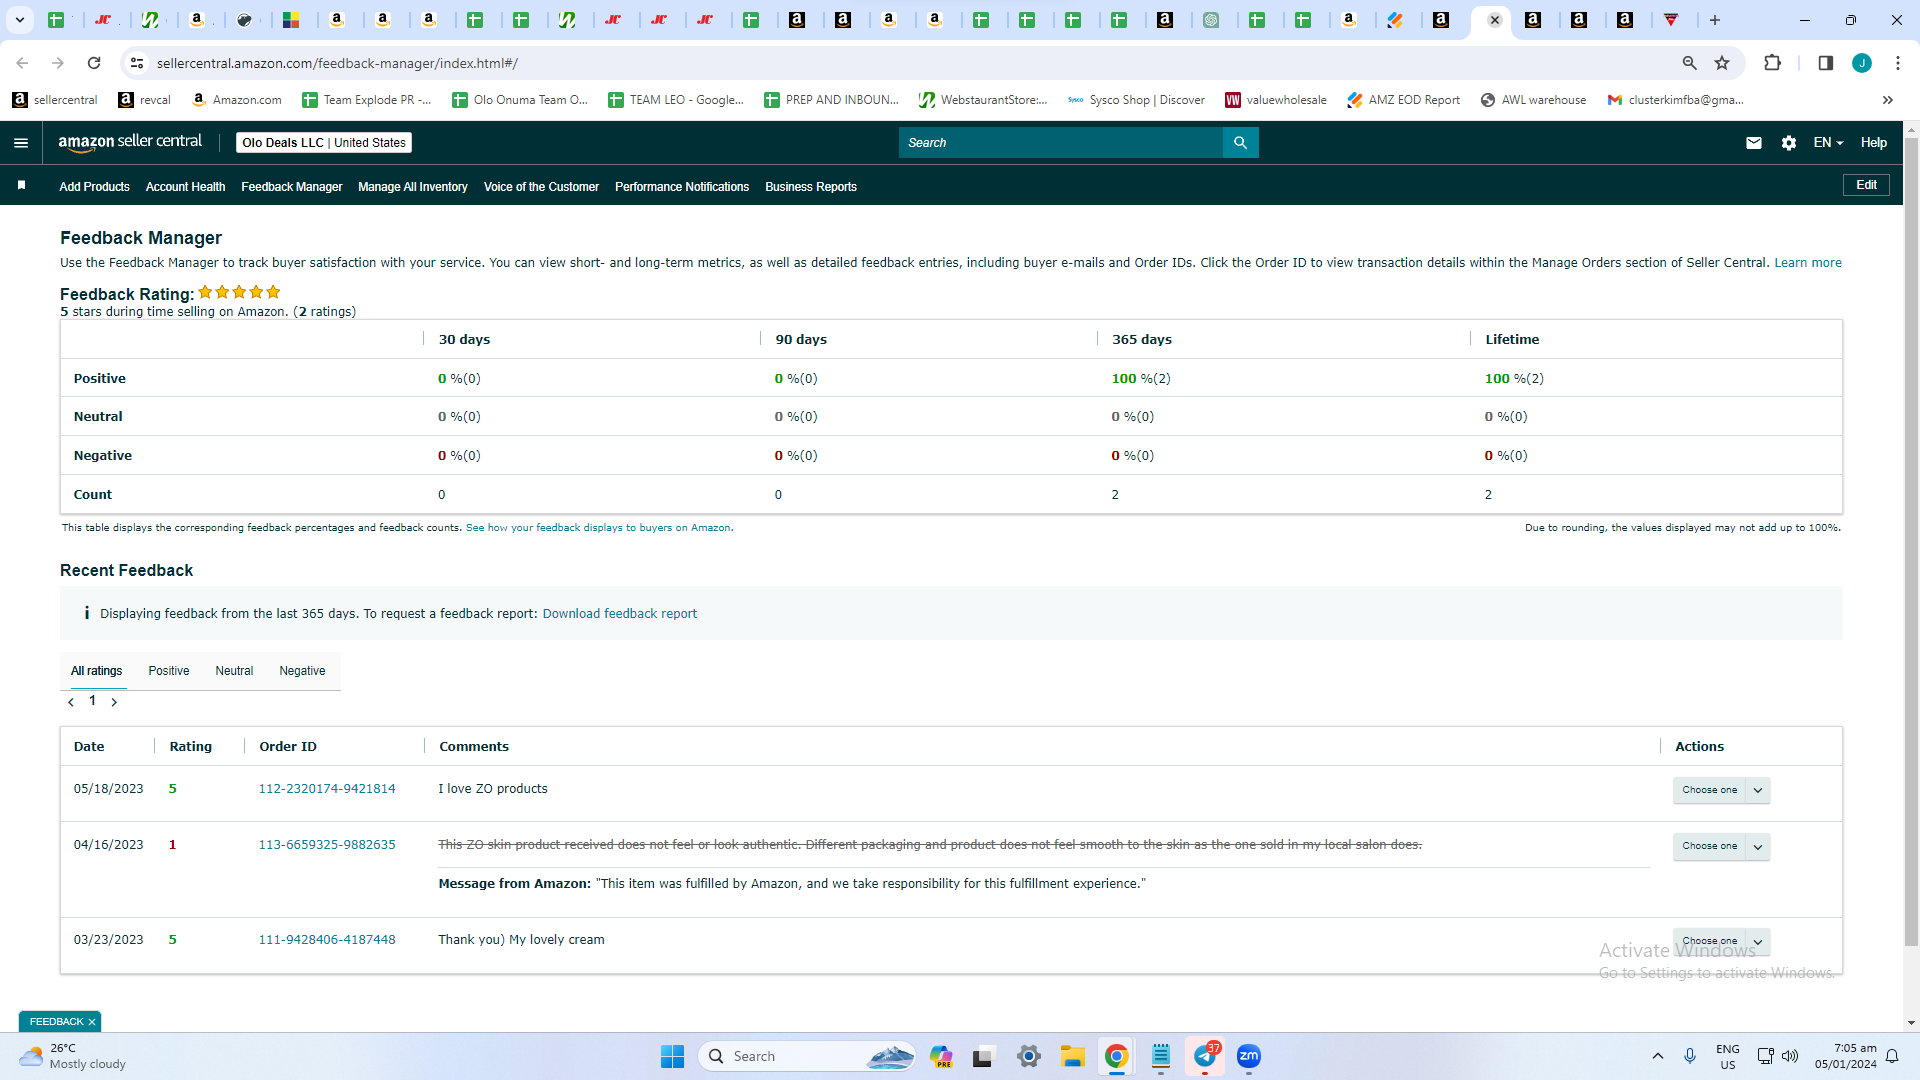Image resolution: width=1920 pixels, height=1080 pixels.
Task: Open Choose one dropdown for 05/18/2023 feedback
Action: (1721, 790)
